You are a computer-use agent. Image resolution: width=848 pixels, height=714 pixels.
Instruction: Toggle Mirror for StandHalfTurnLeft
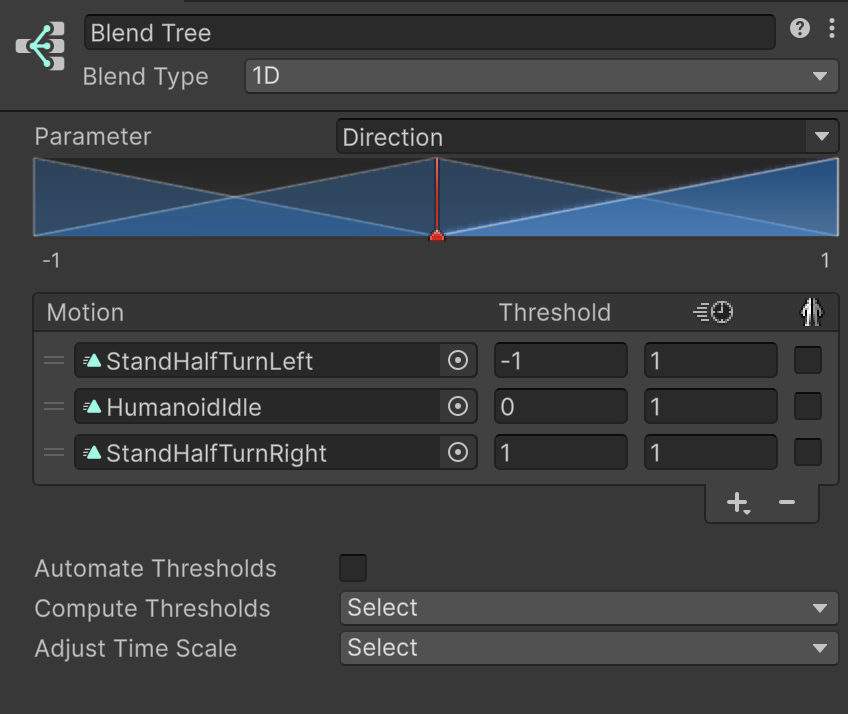click(x=808, y=360)
